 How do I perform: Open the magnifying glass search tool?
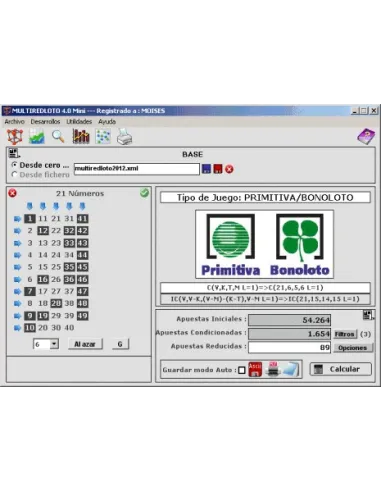point(58,136)
